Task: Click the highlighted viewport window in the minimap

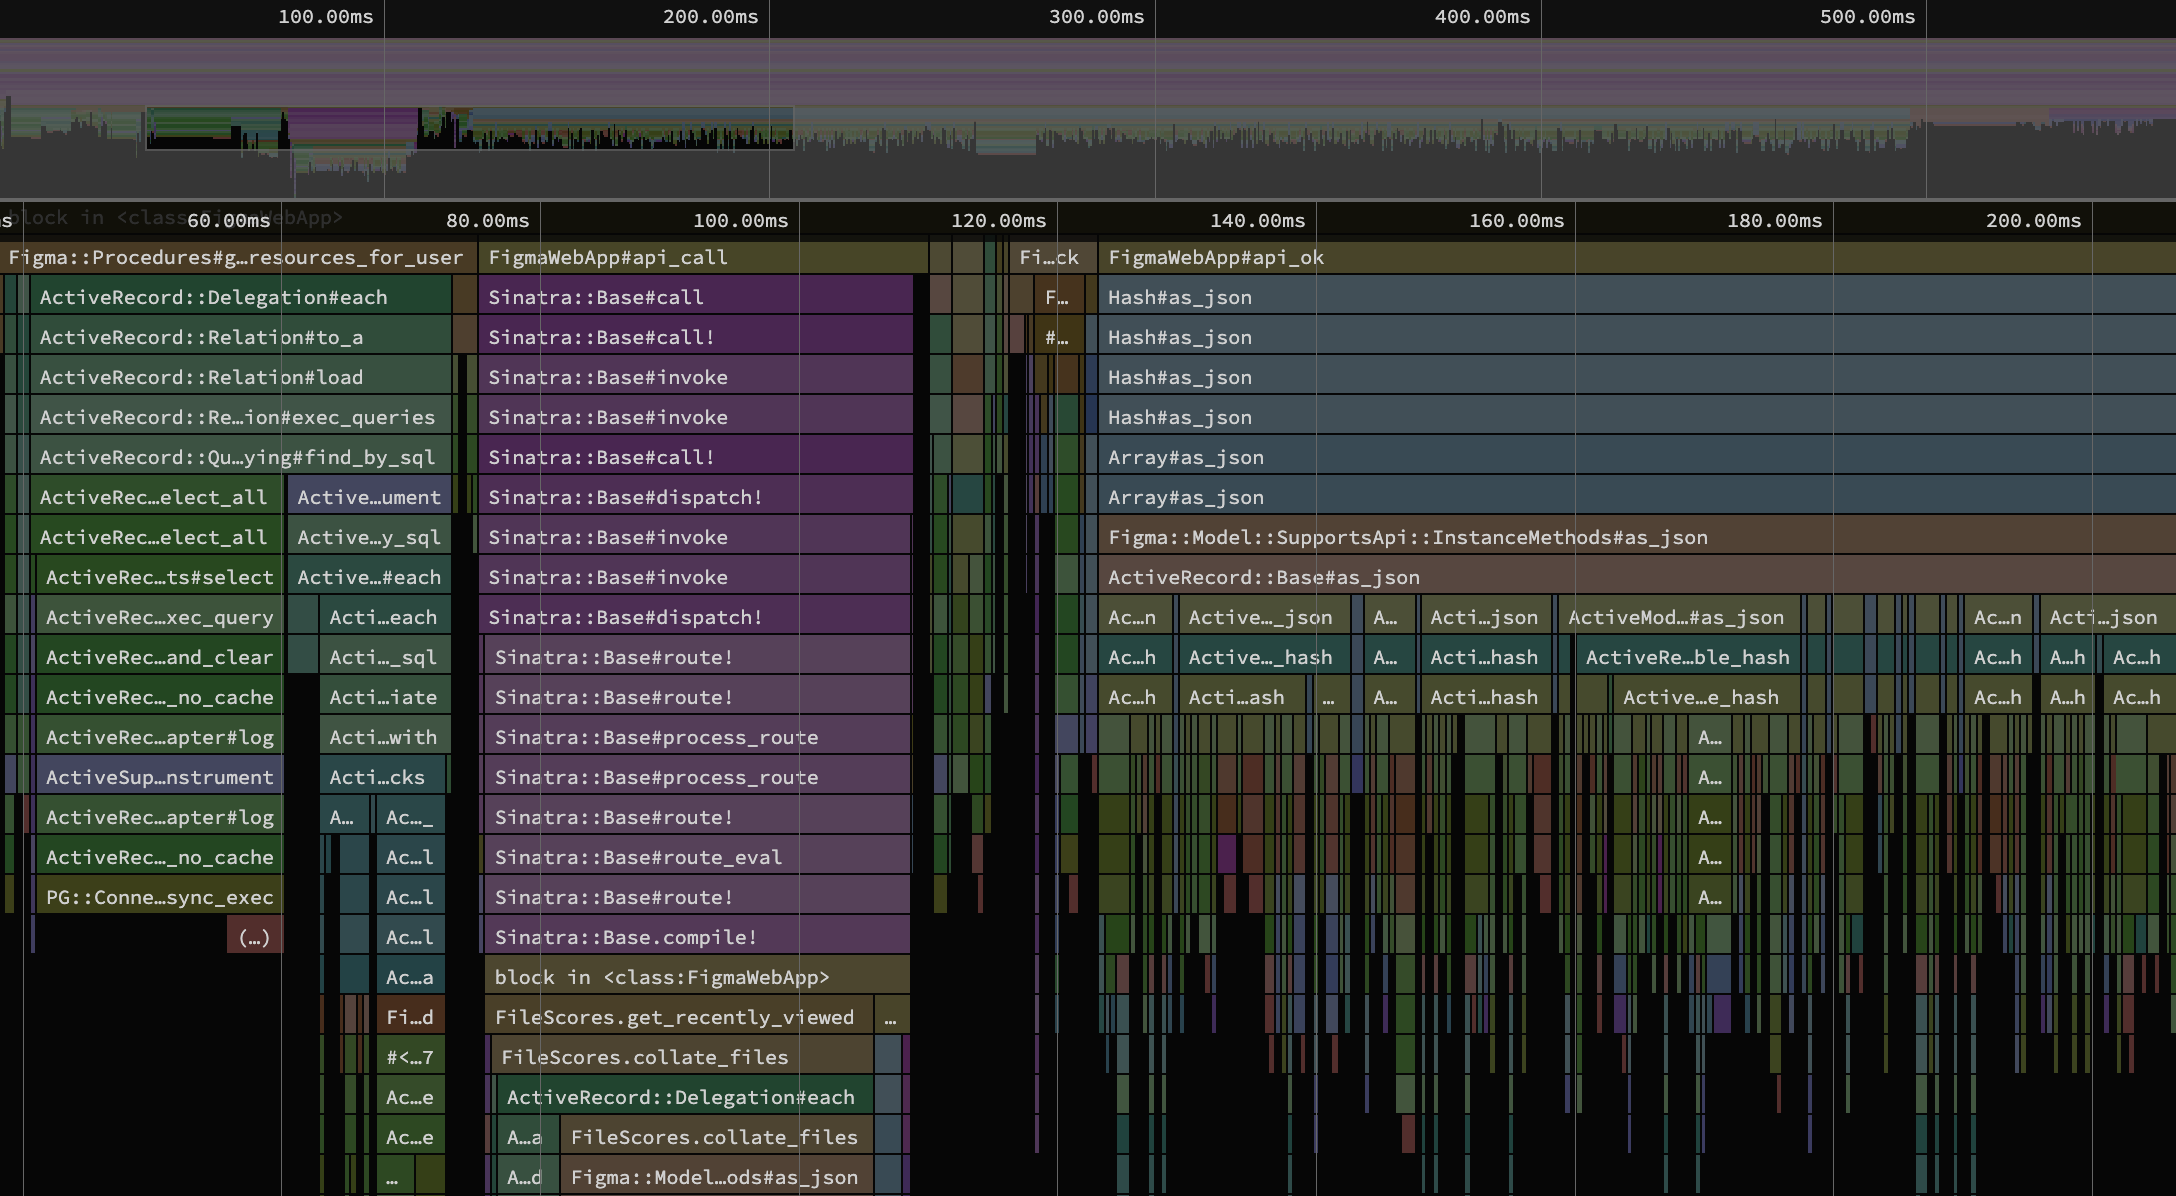Action: (470, 128)
